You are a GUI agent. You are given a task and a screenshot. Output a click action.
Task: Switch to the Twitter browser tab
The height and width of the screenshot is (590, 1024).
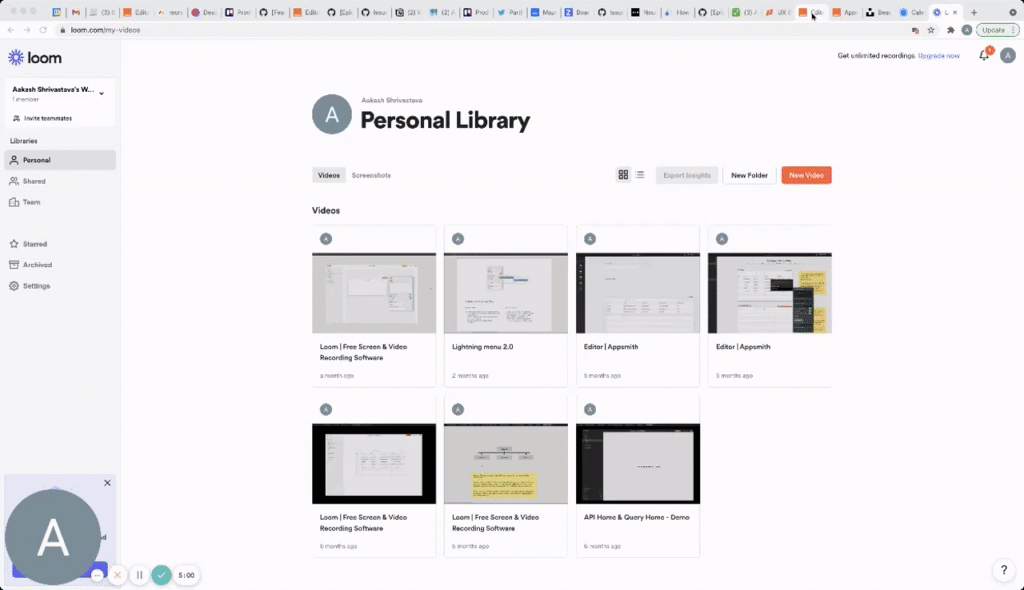point(509,12)
